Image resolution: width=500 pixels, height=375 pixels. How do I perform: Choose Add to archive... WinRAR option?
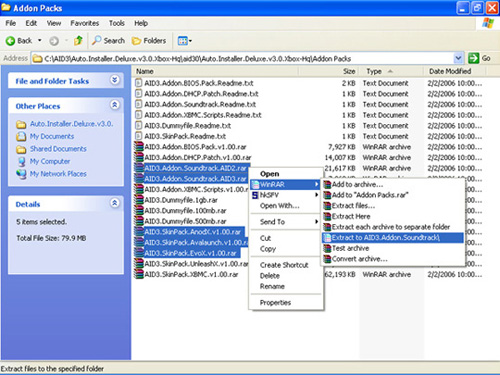click(x=393, y=184)
